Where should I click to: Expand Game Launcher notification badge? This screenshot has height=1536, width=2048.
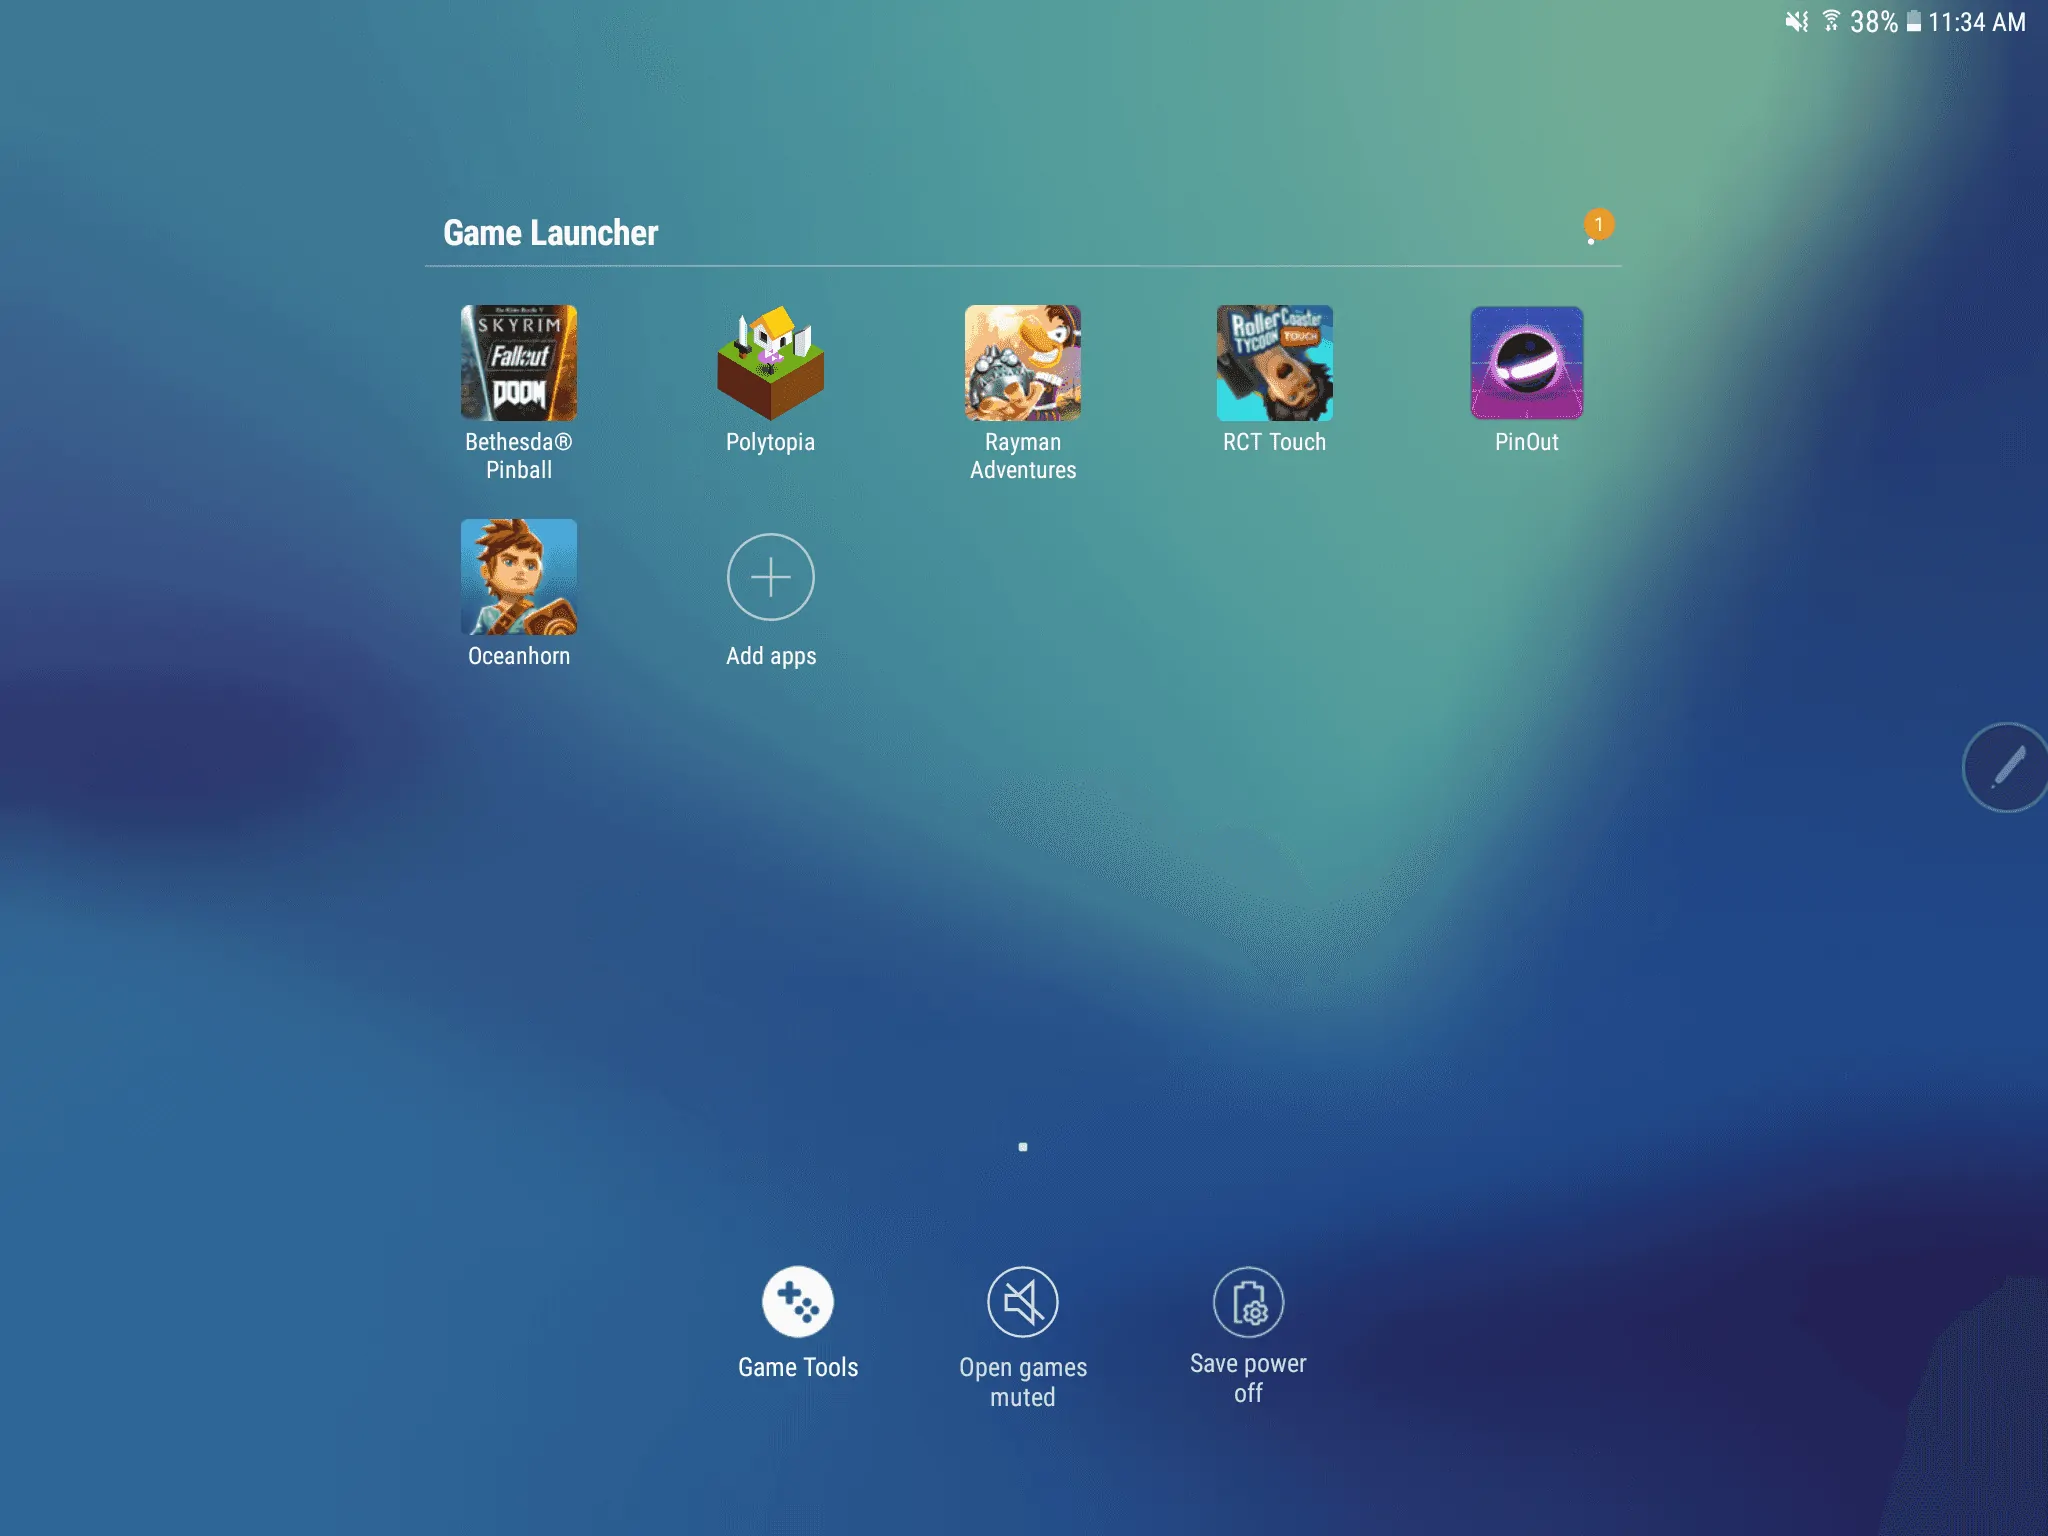coord(1595,224)
